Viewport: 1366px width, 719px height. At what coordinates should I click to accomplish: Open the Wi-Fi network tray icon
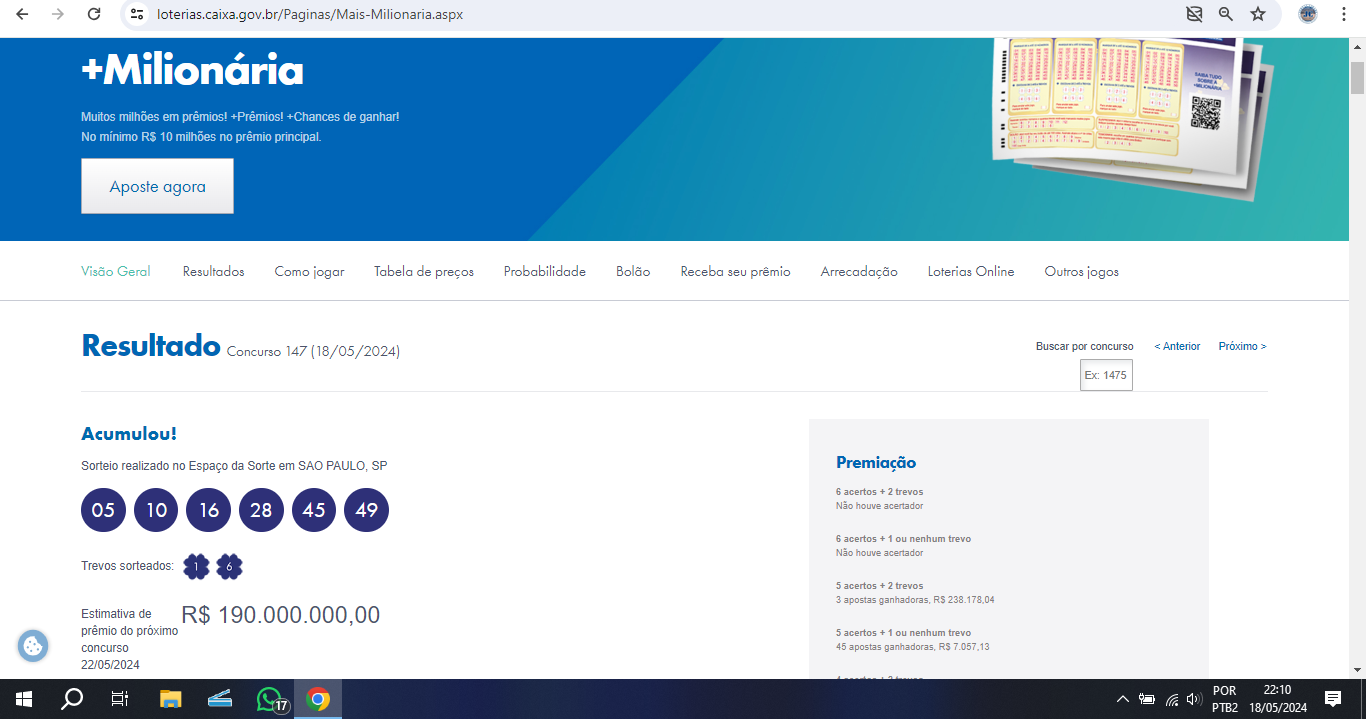tap(1171, 699)
